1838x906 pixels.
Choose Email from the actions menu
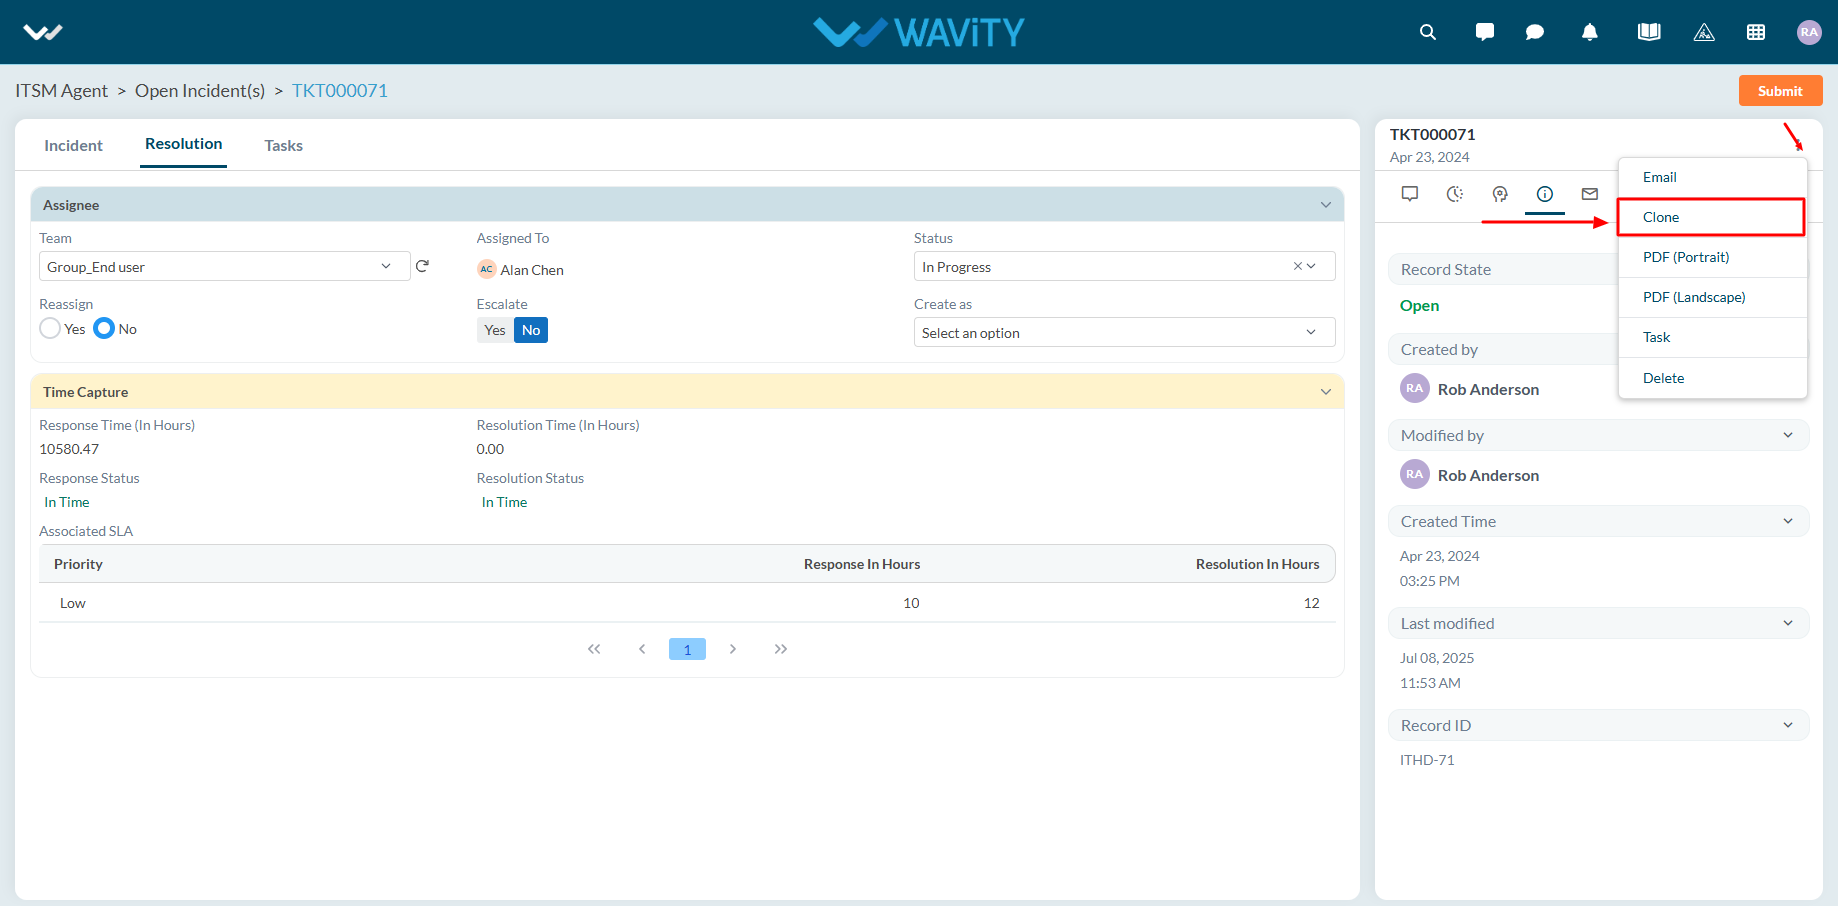[x=1712, y=177]
